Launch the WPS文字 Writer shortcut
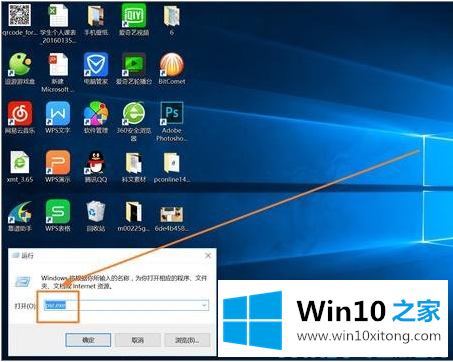This screenshot has width=453, height=362. pyautogui.click(x=58, y=117)
